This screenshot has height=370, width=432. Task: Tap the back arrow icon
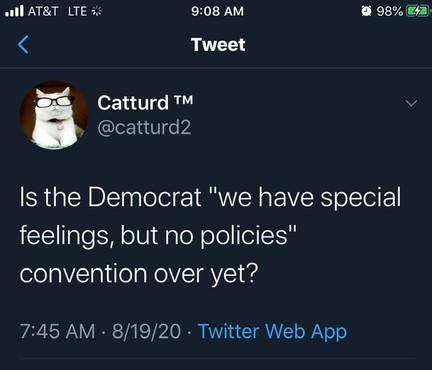[x=23, y=44]
